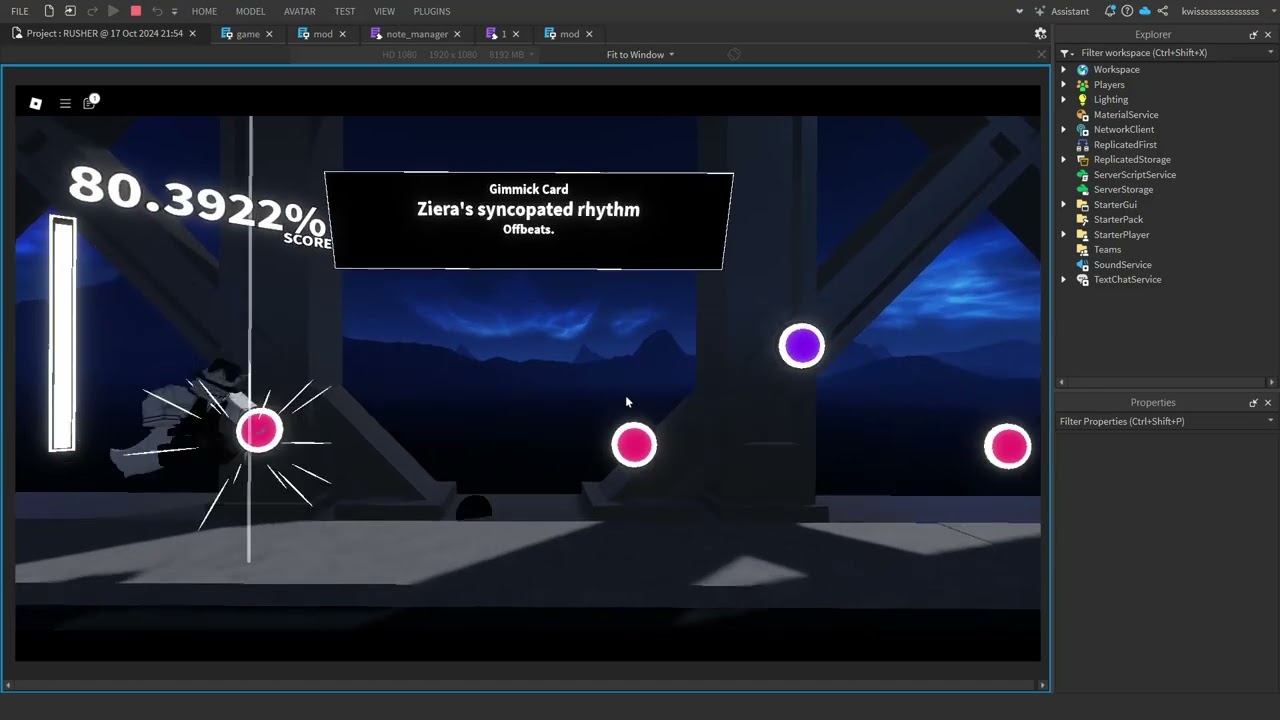1280x720 pixels.
Task: Select SoundService in the Explorer
Action: click(x=1121, y=265)
